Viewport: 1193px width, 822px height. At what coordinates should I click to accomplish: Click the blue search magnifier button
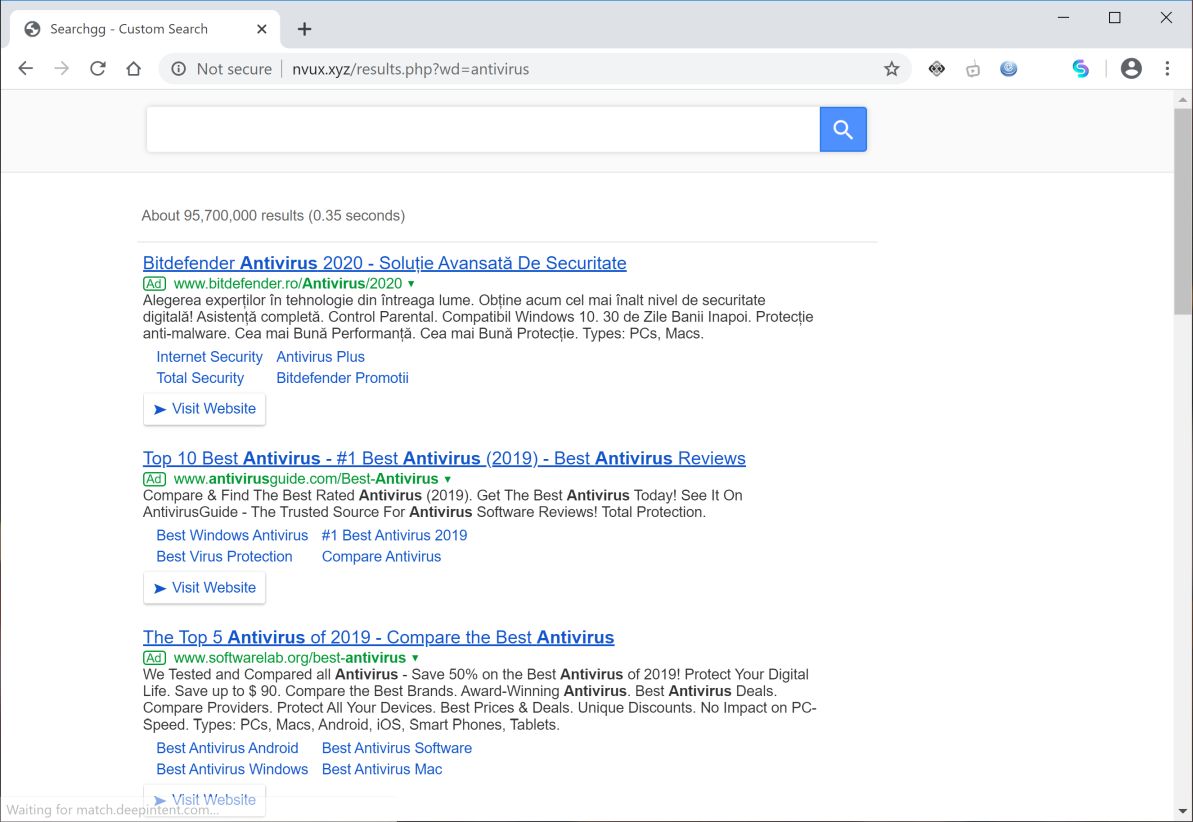pos(843,130)
